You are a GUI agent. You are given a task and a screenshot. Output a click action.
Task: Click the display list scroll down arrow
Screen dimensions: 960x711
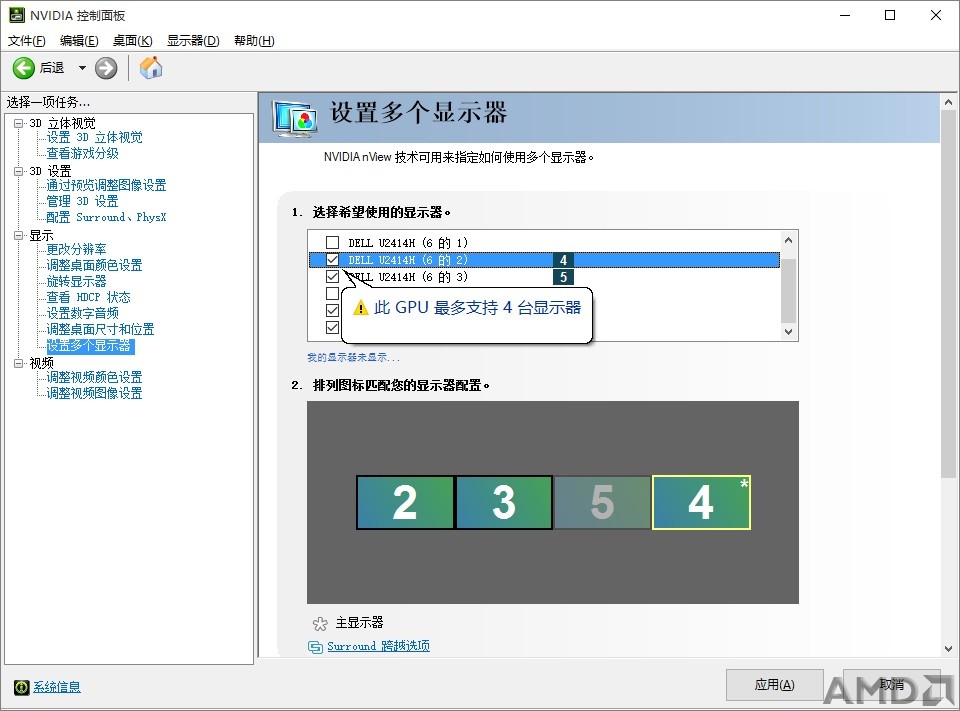click(x=789, y=332)
